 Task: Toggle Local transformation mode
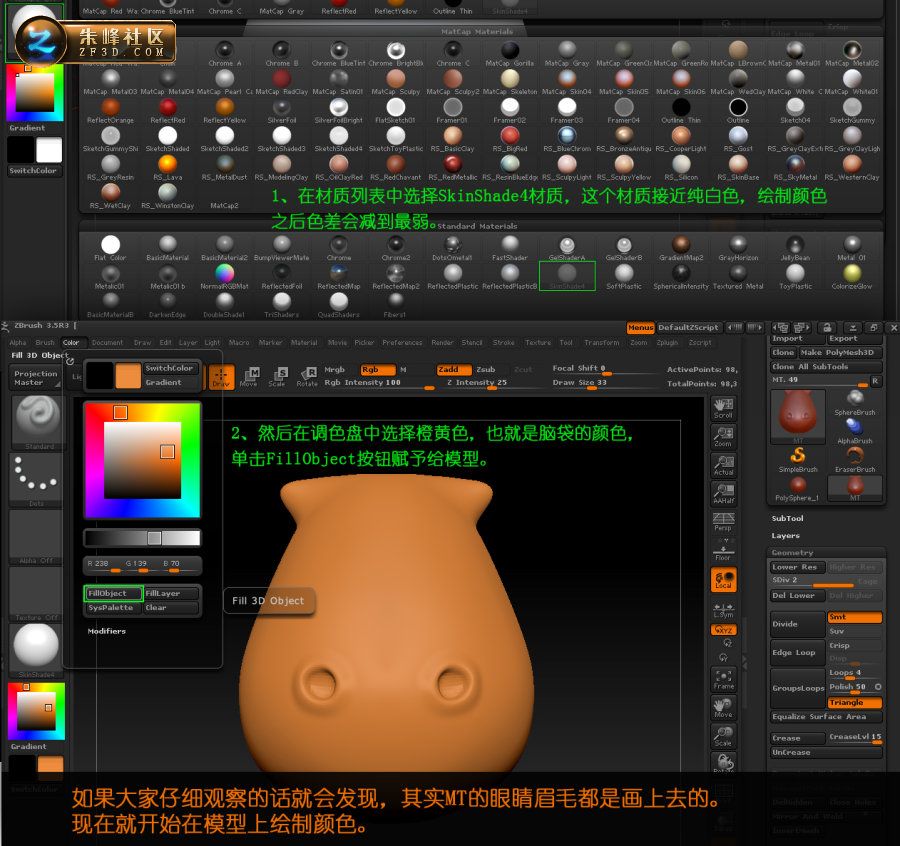point(723,580)
